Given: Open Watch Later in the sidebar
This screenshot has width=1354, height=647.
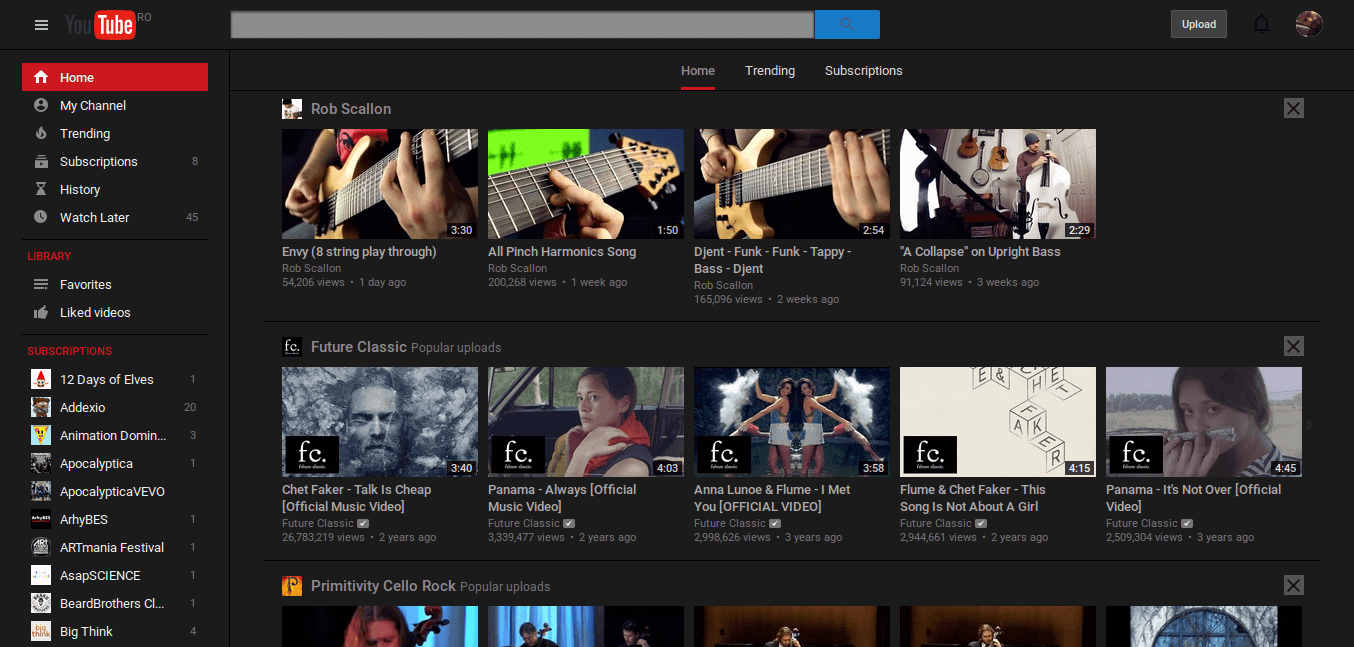Looking at the screenshot, I should click(x=94, y=217).
